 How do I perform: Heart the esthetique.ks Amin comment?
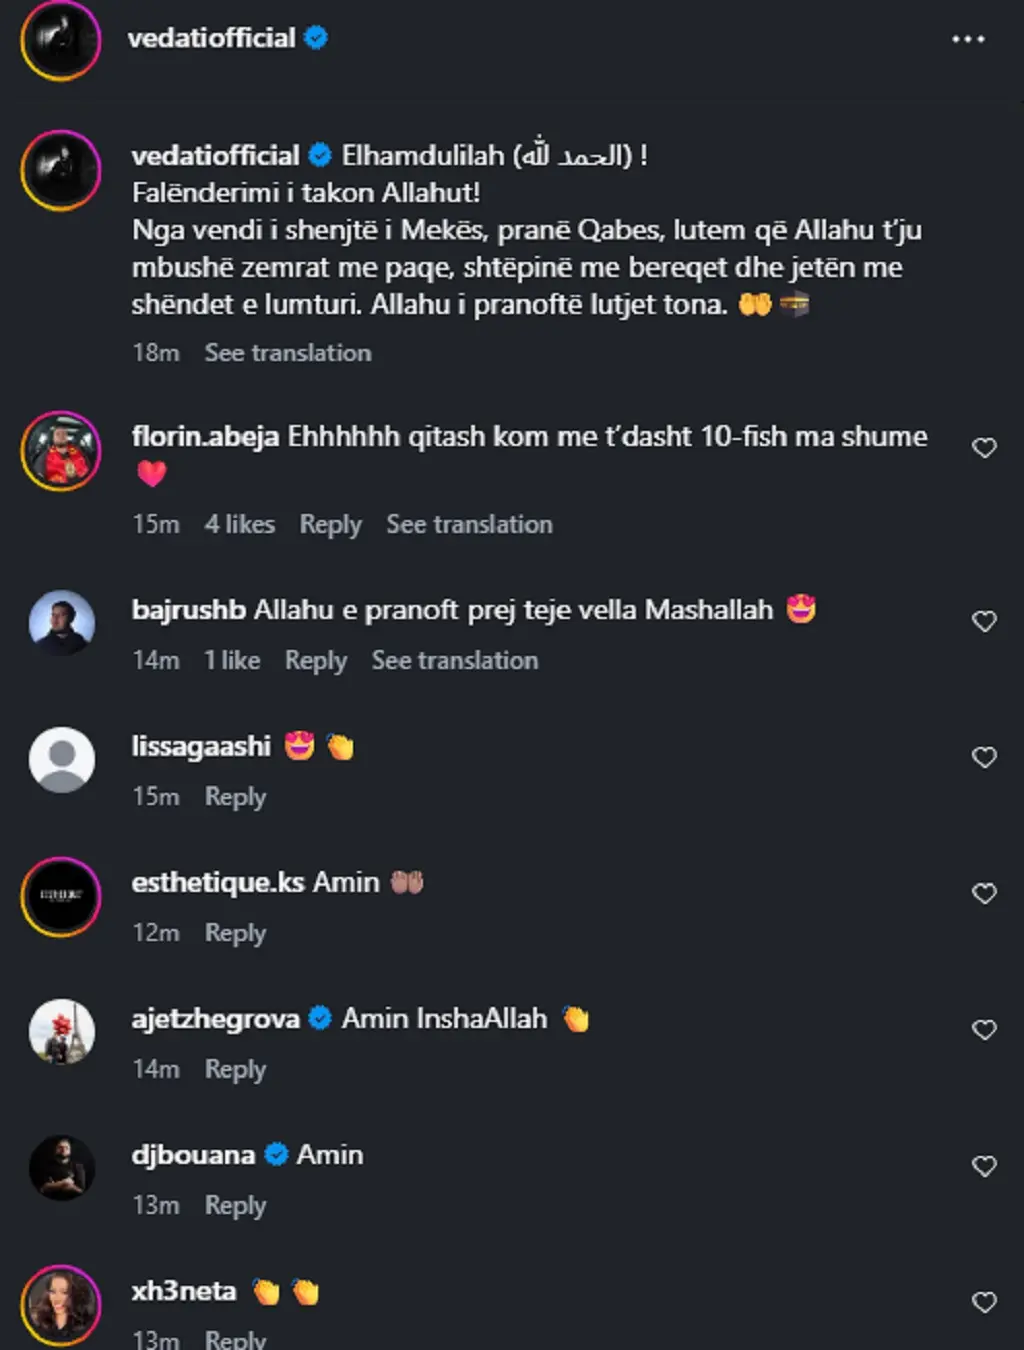point(984,893)
